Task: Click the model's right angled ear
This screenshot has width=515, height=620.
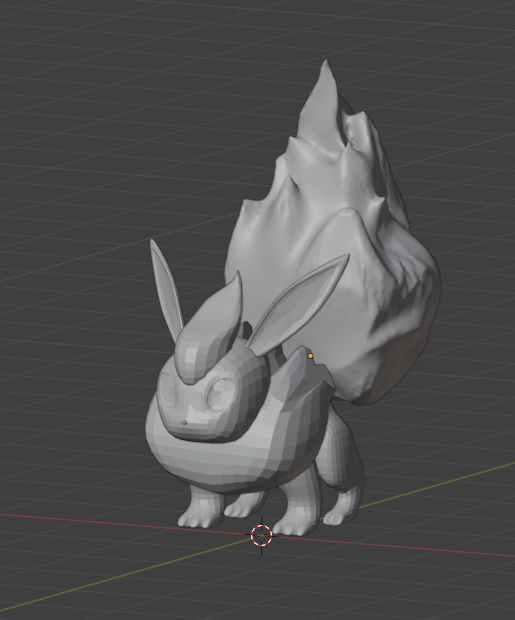Action: tap(299, 304)
